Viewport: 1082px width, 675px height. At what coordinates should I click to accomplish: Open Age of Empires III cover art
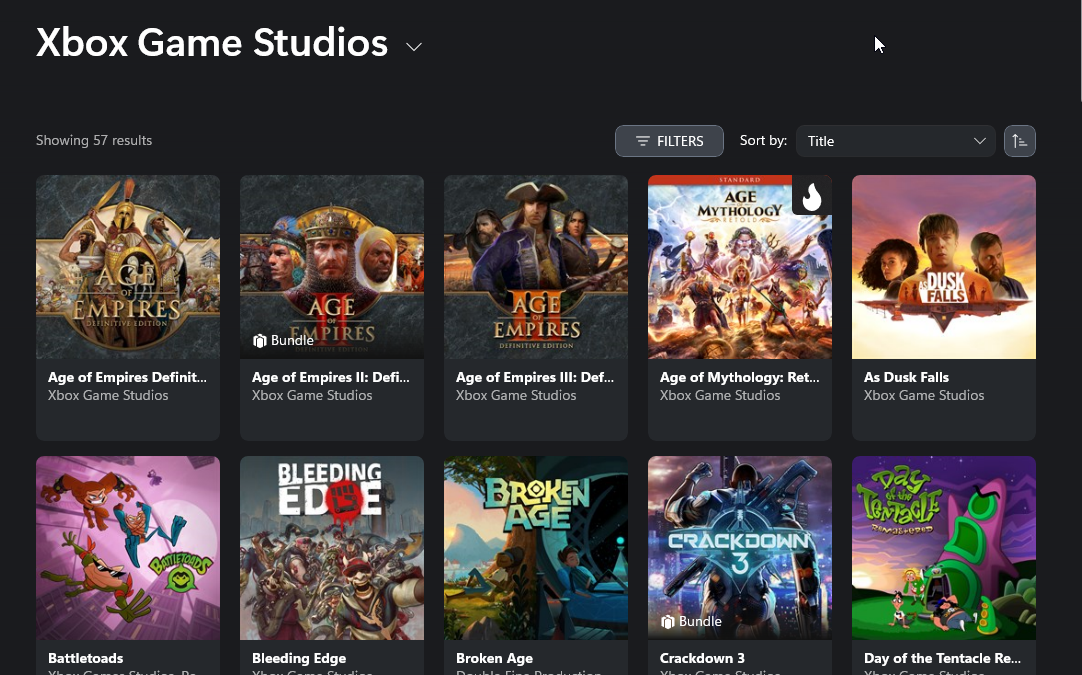click(535, 267)
